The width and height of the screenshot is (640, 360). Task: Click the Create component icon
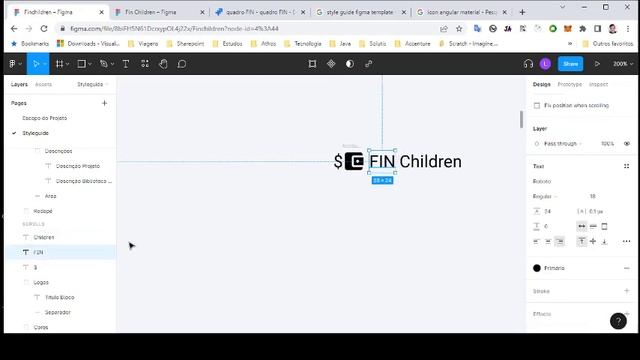(331, 64)
